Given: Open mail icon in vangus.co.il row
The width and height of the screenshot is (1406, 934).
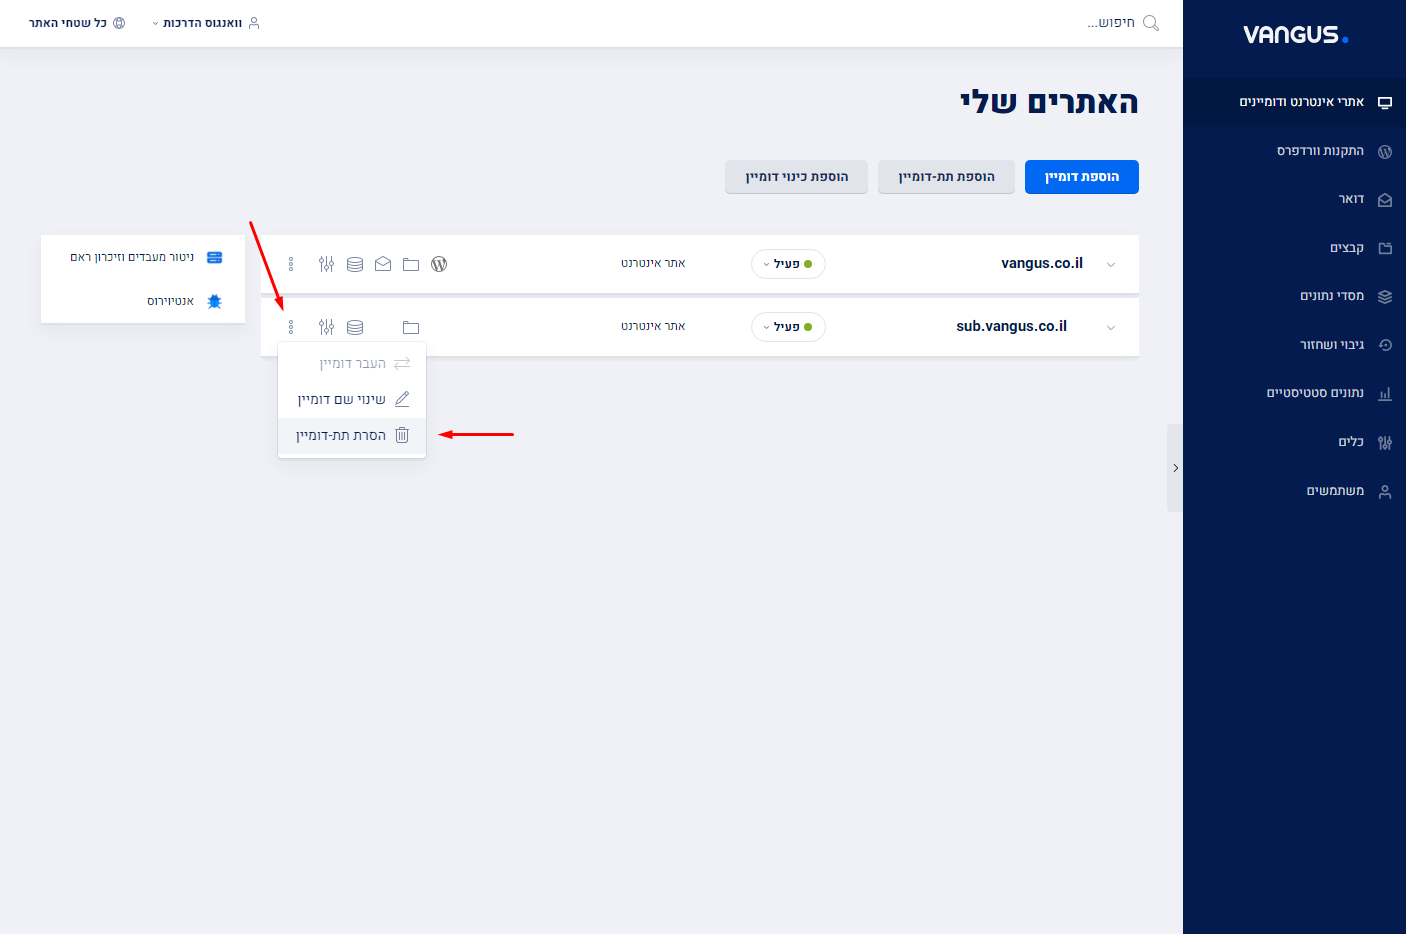Looking at the screenshot, I should 383,264.
